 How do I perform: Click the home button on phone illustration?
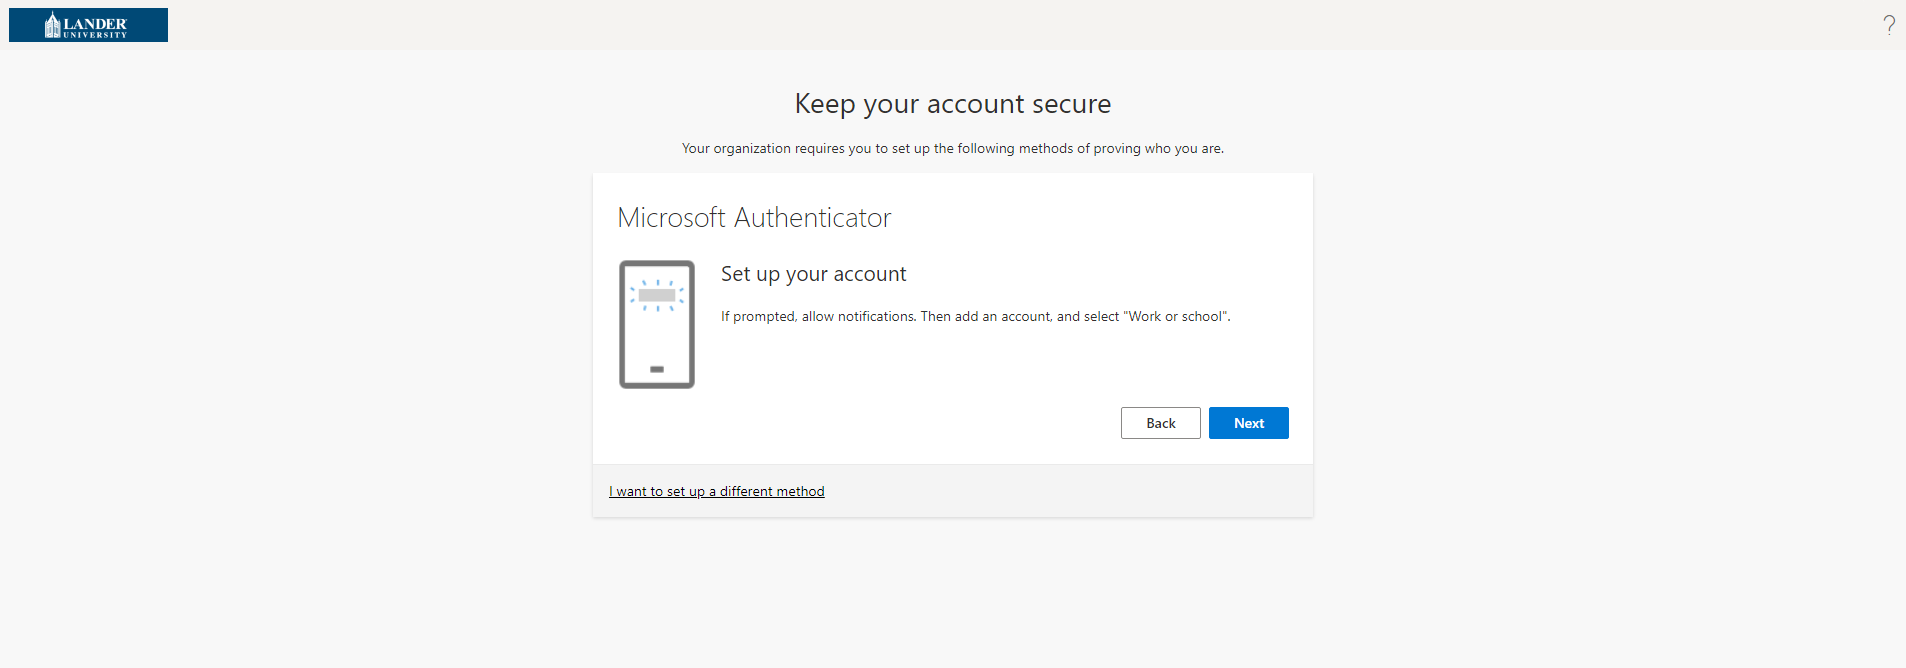click(x=657, y=369)
